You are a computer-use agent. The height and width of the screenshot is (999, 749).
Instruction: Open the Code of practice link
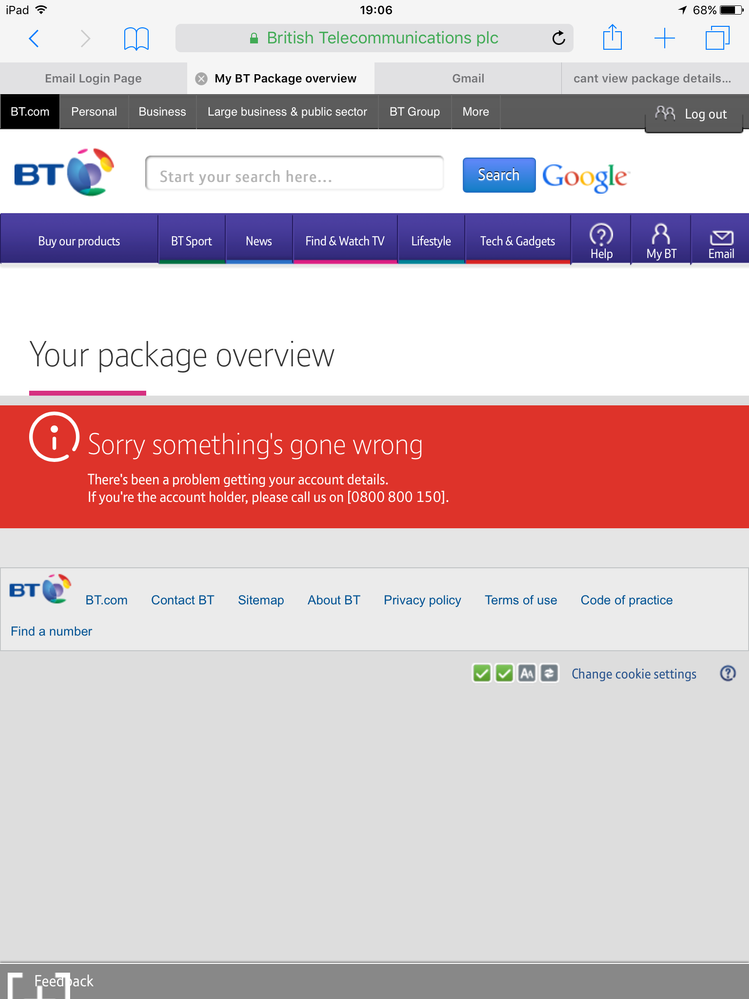pyautogui.click(x=627, y=600)
